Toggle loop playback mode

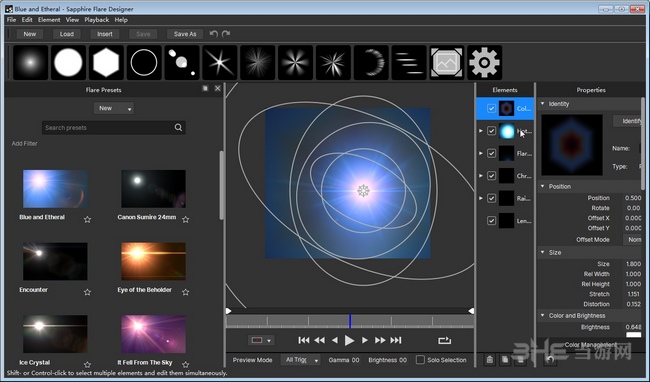click(444, 340)
